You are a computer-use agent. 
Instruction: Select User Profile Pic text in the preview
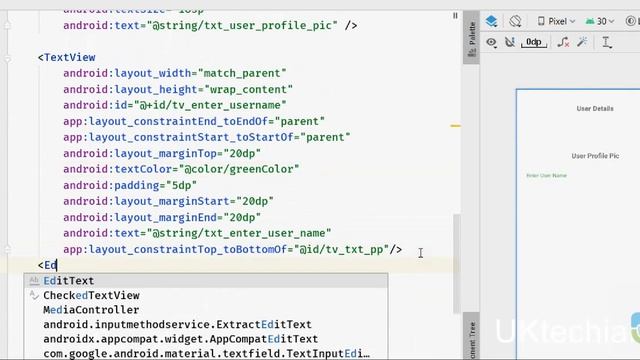pyautogui.click(x=595, y=156)
